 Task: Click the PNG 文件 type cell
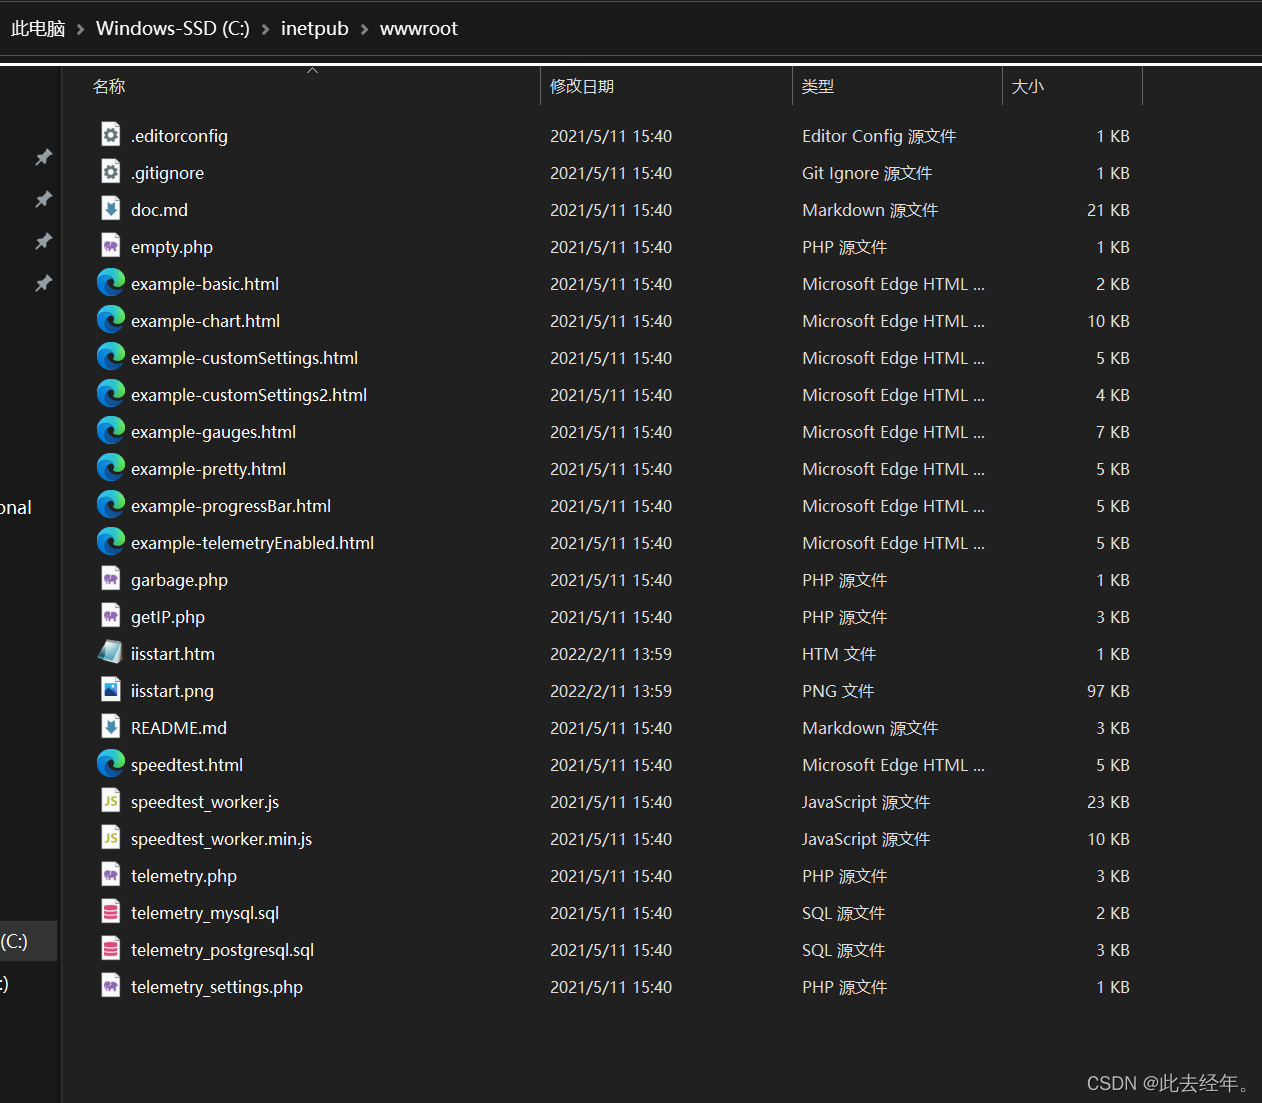(838, 691)
